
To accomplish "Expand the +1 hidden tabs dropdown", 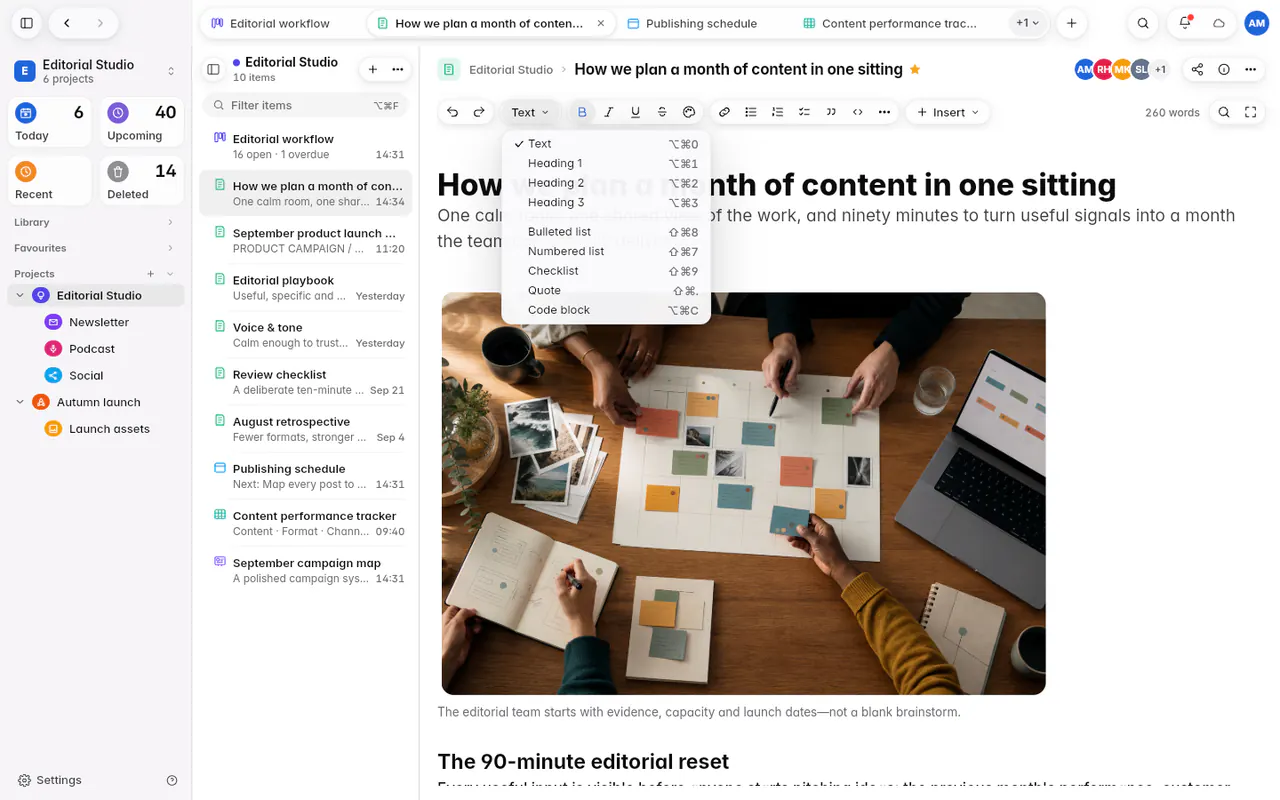I will [x=1027, y=23].
